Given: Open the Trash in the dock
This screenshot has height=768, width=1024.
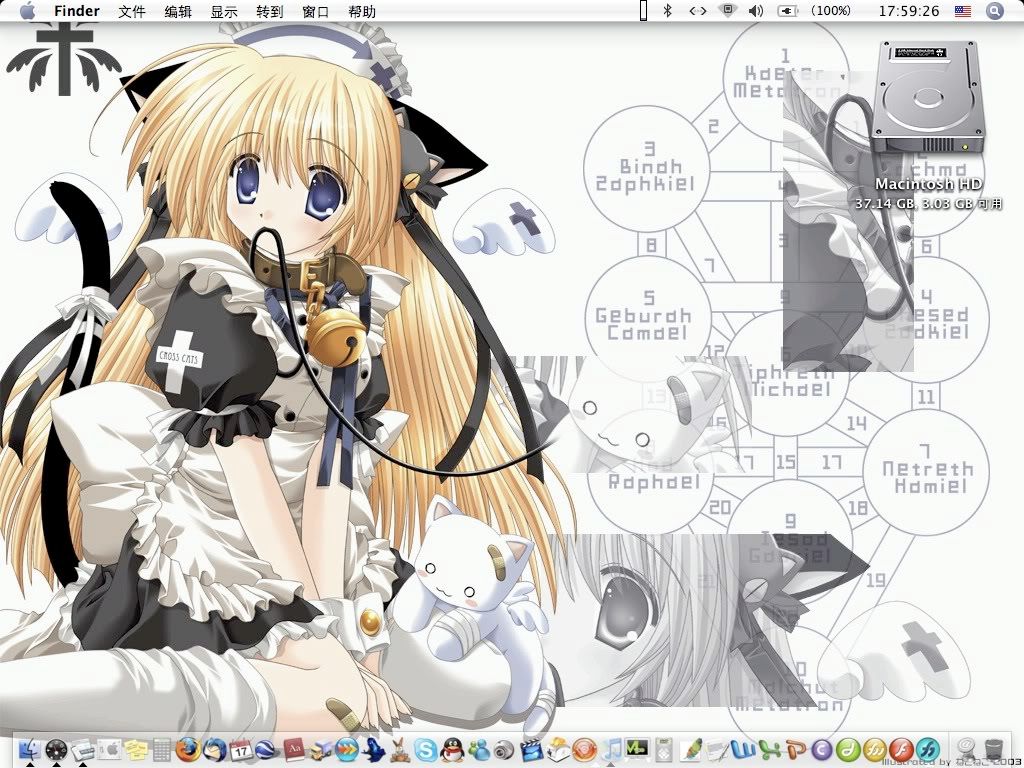Looking at the screenshot, I should click(993, 749).
